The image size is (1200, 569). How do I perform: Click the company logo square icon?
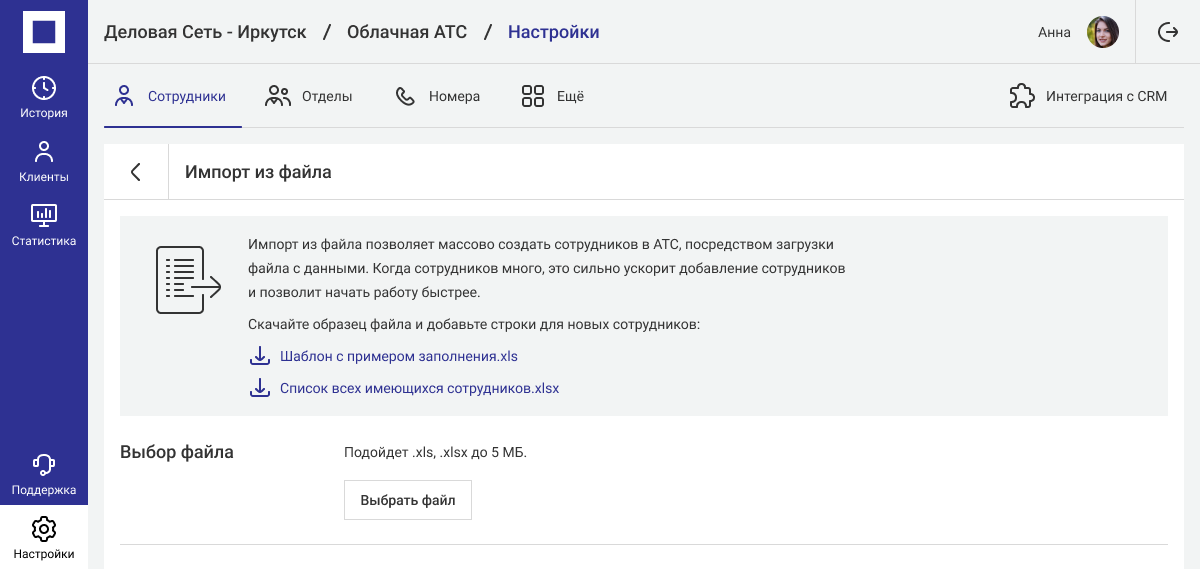44,32
